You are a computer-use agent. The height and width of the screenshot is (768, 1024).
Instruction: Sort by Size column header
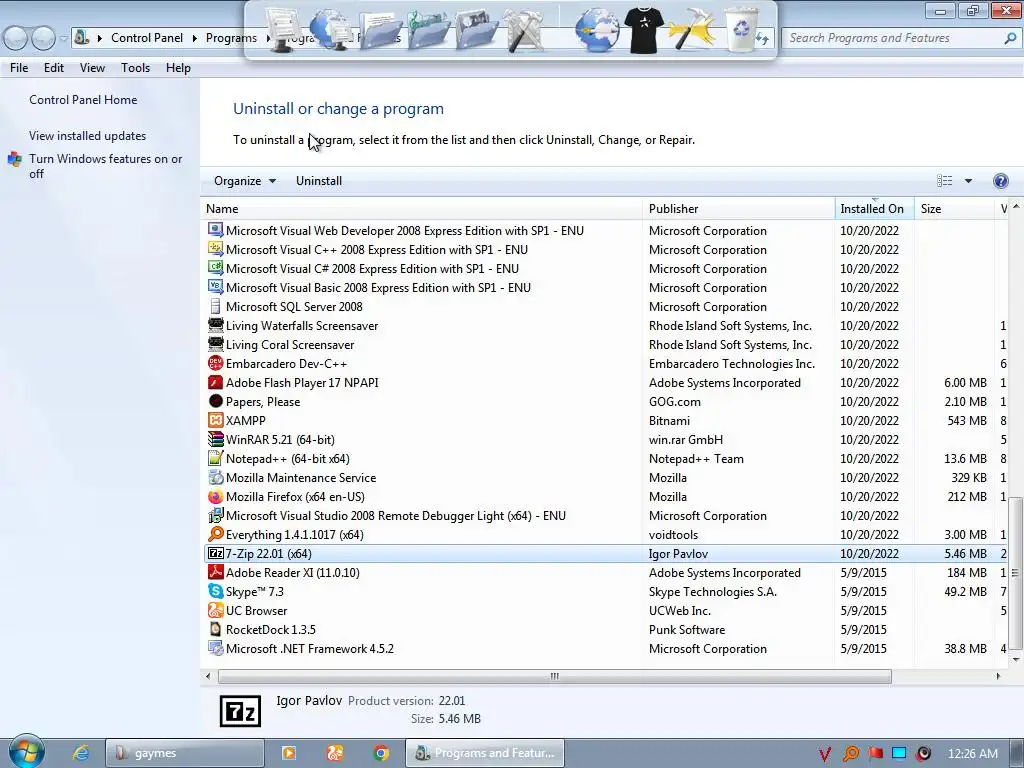[955, 208]
